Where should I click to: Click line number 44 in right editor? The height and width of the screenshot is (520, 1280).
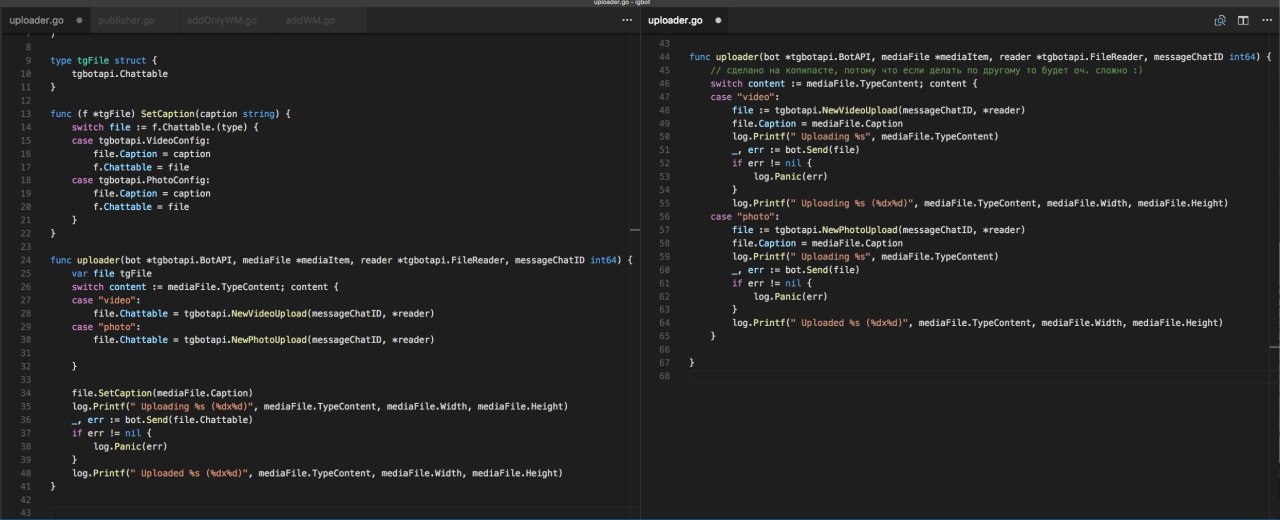point(665,57)
